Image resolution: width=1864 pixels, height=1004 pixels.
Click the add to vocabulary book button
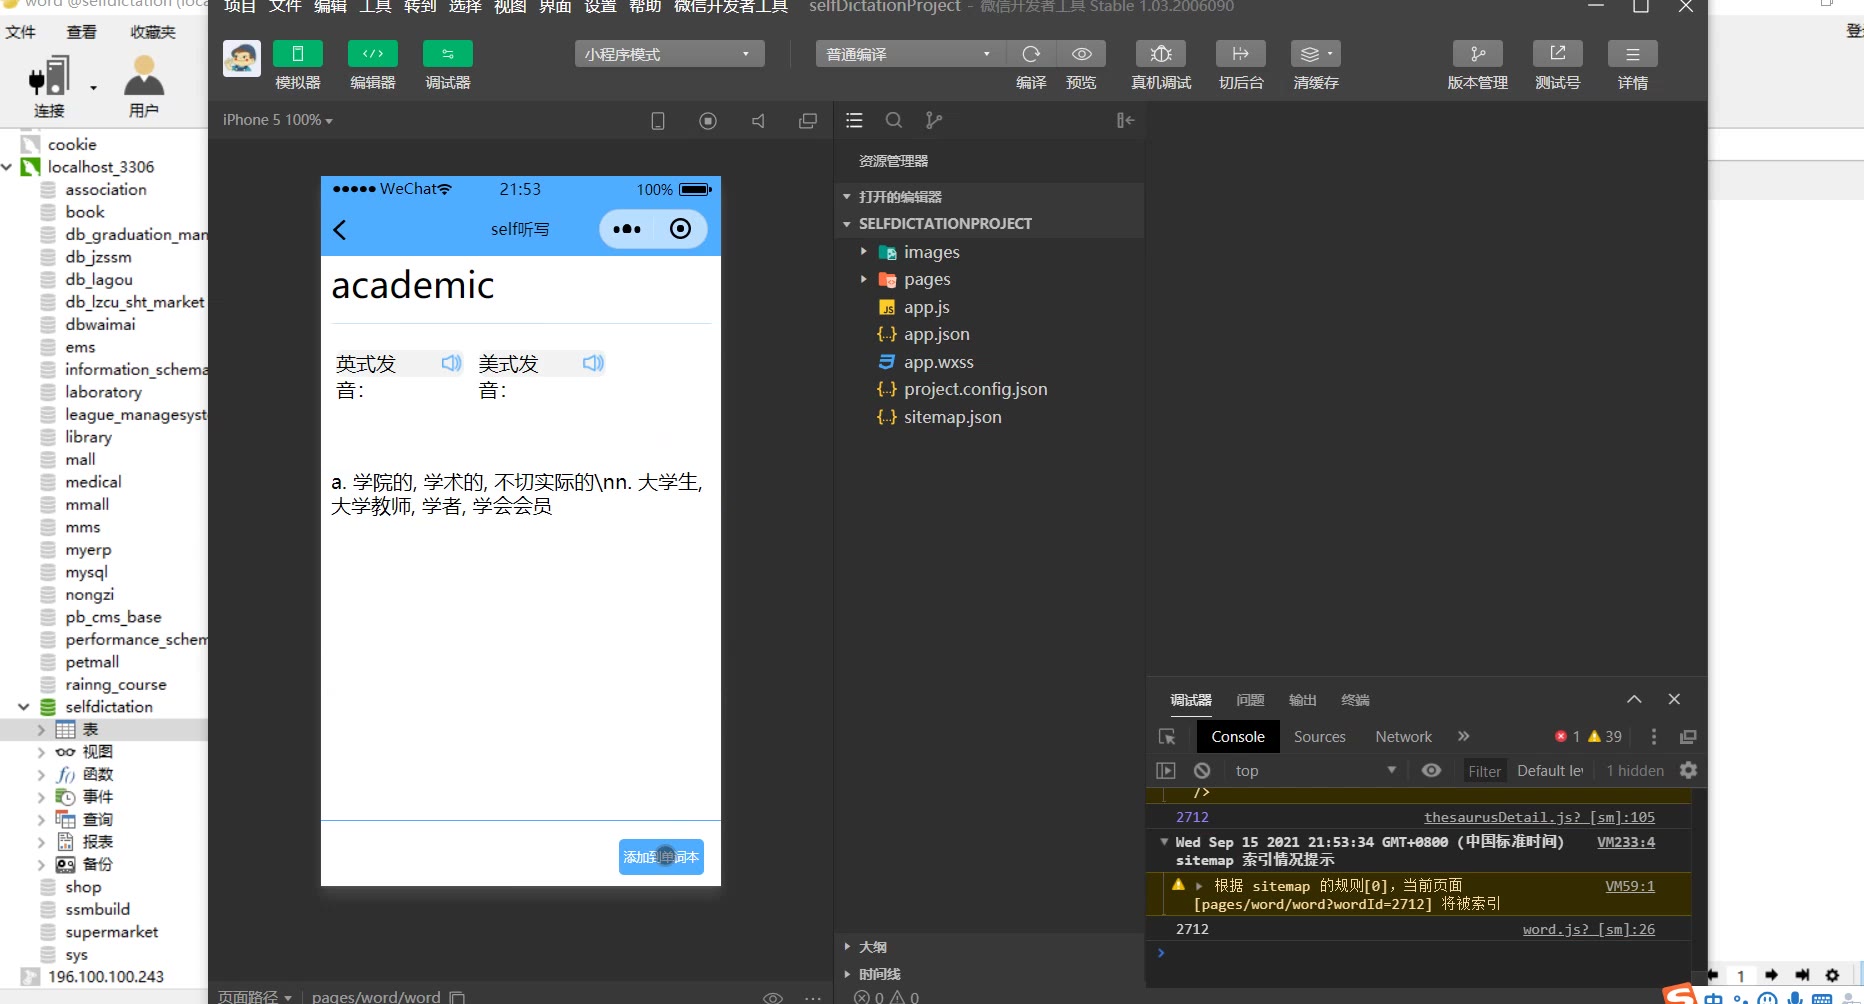[x=661, y=857]
